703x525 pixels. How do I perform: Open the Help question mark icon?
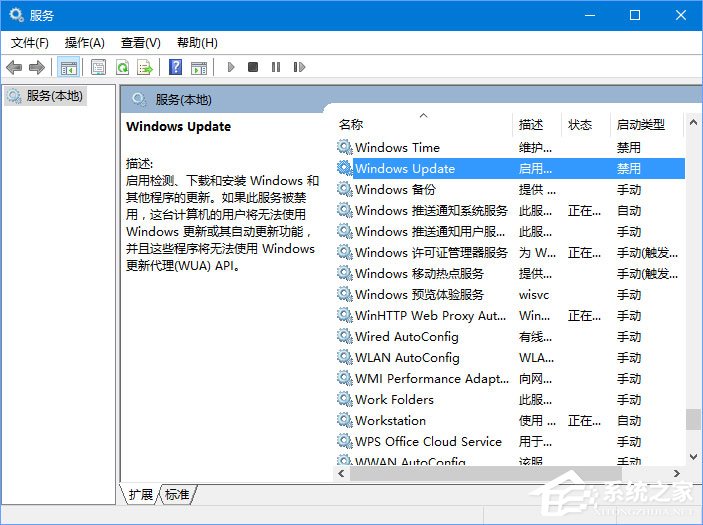[175, 67]
